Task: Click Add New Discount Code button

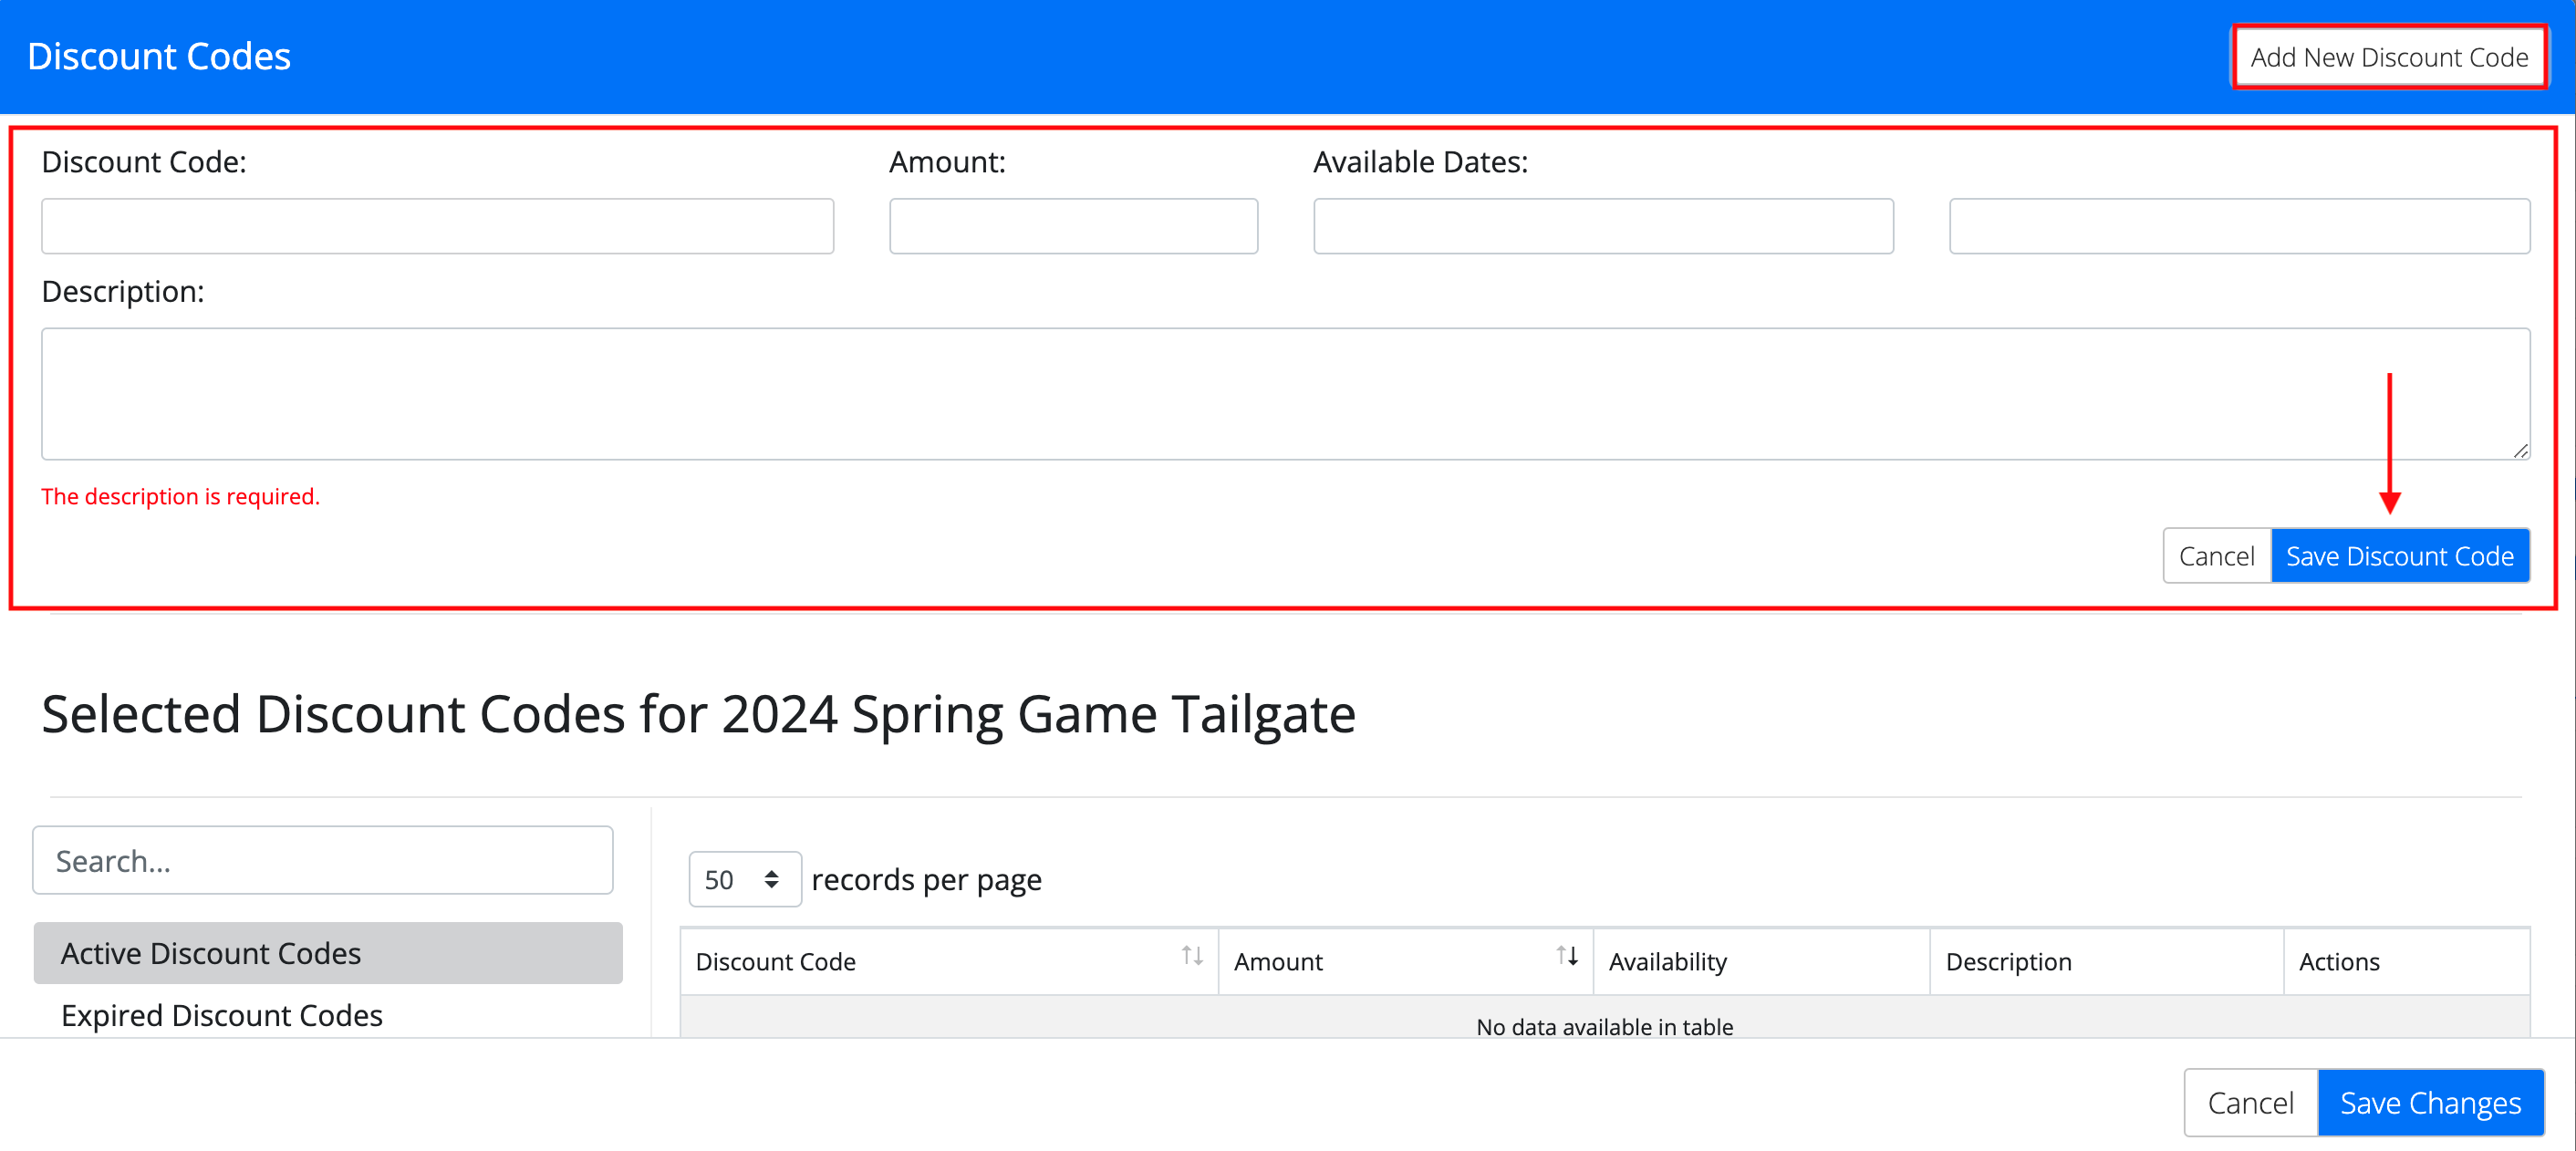Action: (x=2388, y=57)
